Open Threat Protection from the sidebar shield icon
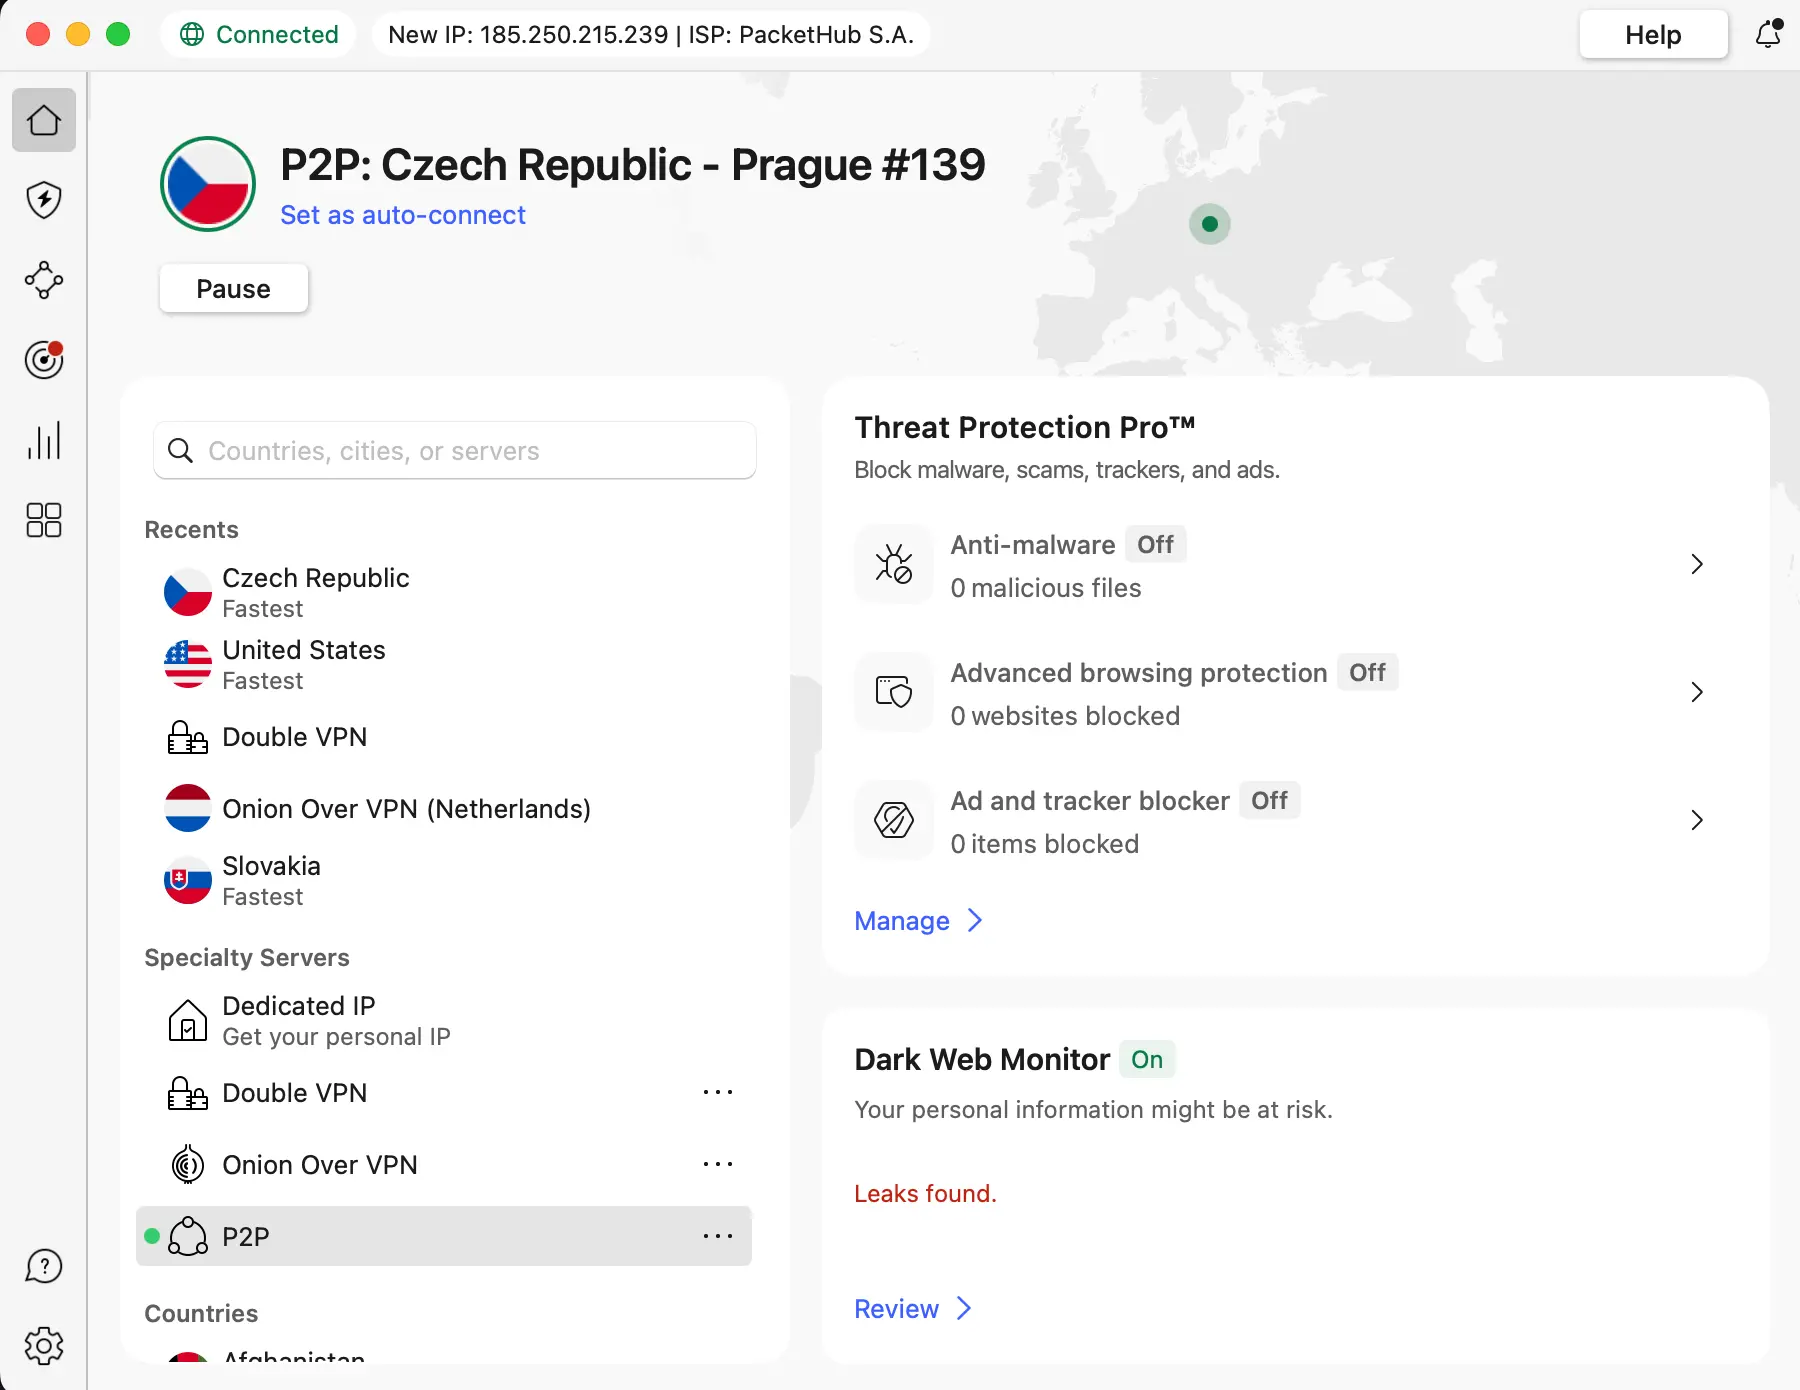Image resolution: width=1800 pixels, height=1390 pixels. coord(44,200)
